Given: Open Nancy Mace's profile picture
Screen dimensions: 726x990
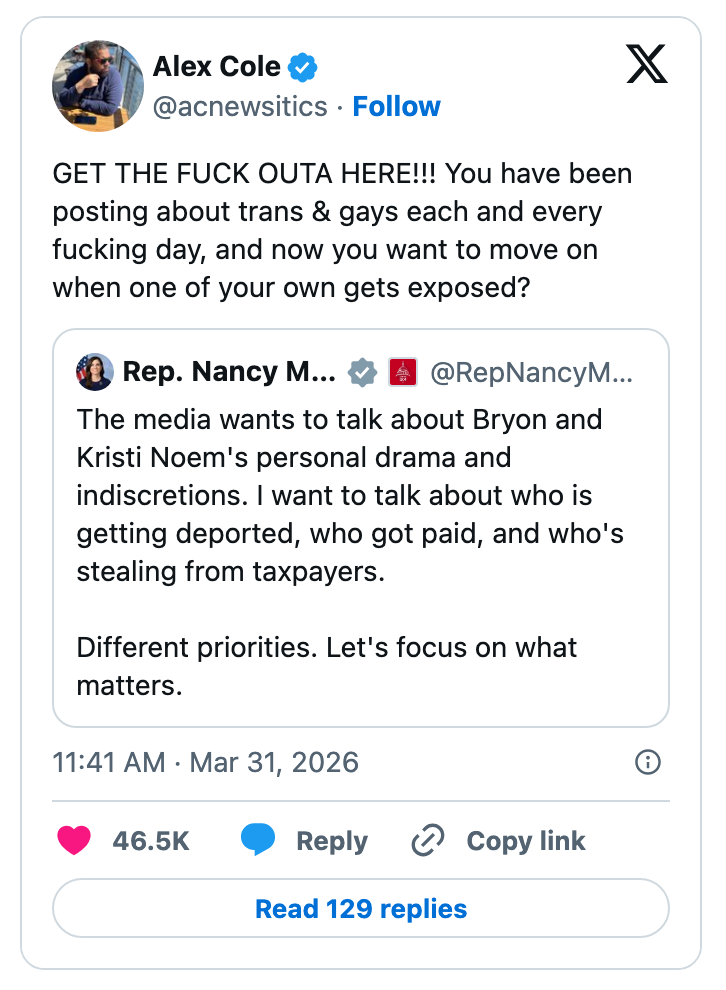Looking at the screenshot, I should pyautogui.click(x=94, y=371).
